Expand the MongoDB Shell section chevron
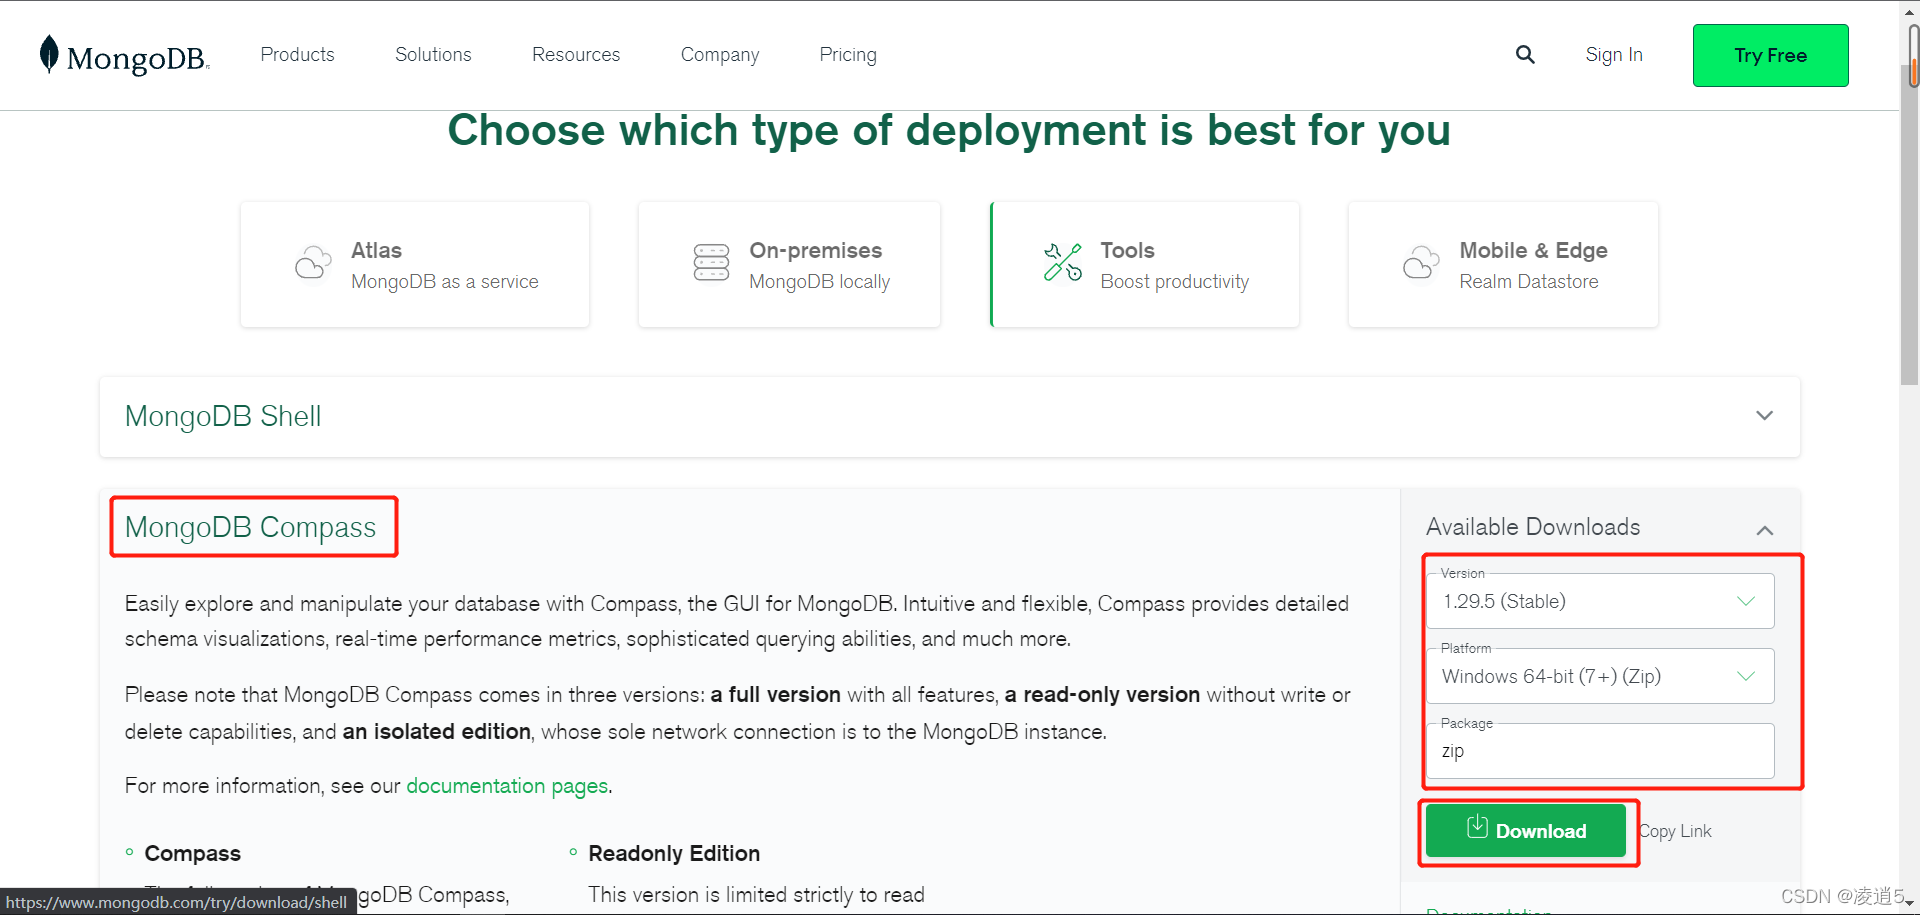Viewport: 1920px width, 915px height. point(1765,415)
